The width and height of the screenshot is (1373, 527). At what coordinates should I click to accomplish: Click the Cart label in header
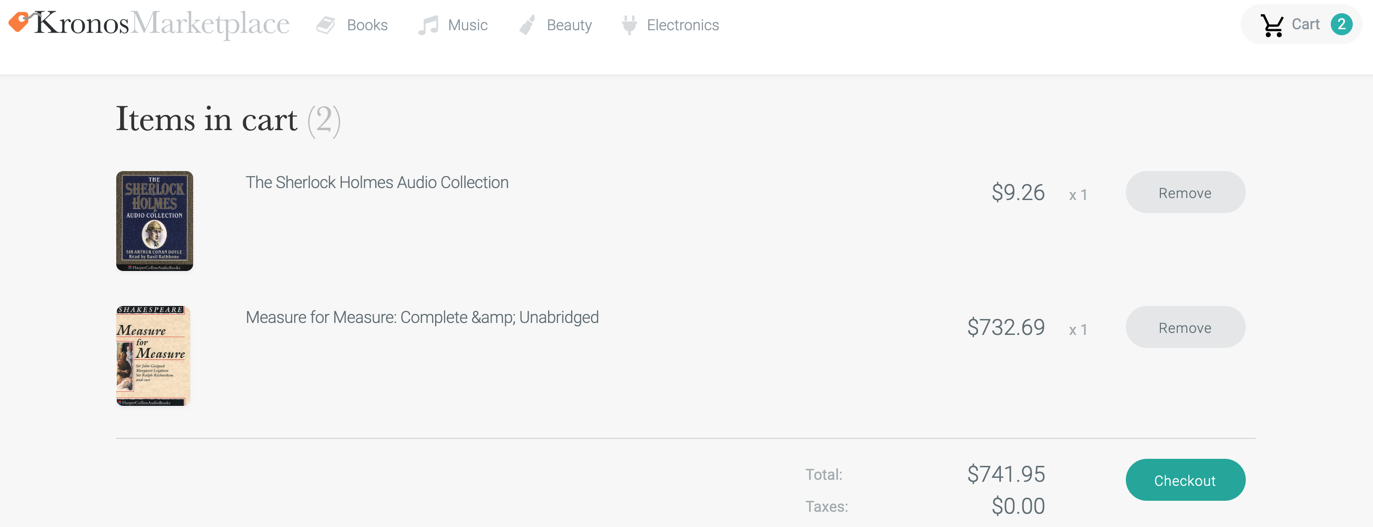pyautogui.click(x=1305, y=25)
